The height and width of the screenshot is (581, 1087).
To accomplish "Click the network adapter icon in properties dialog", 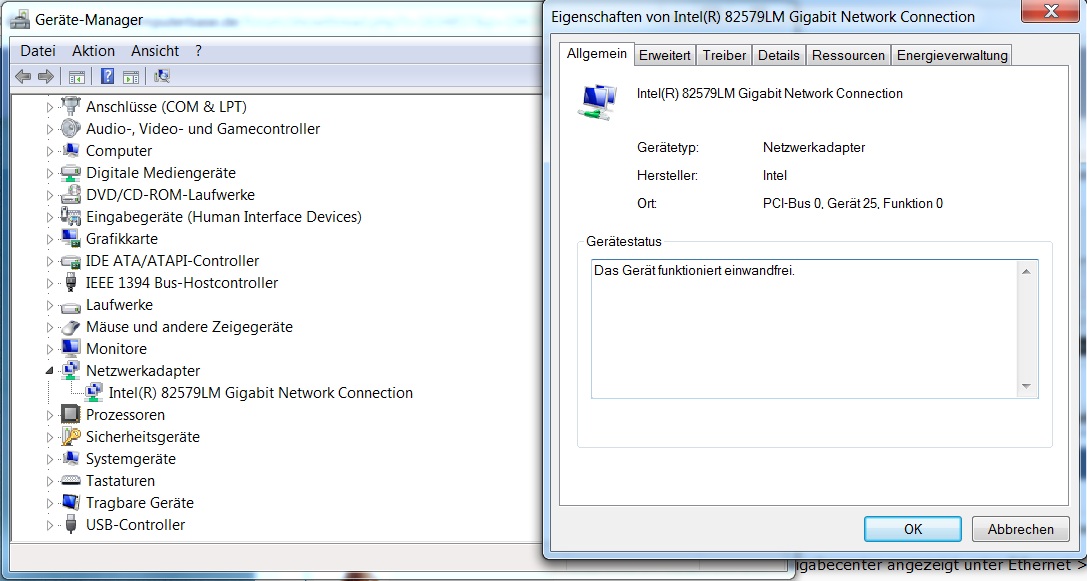I will (x=597, y=103).
